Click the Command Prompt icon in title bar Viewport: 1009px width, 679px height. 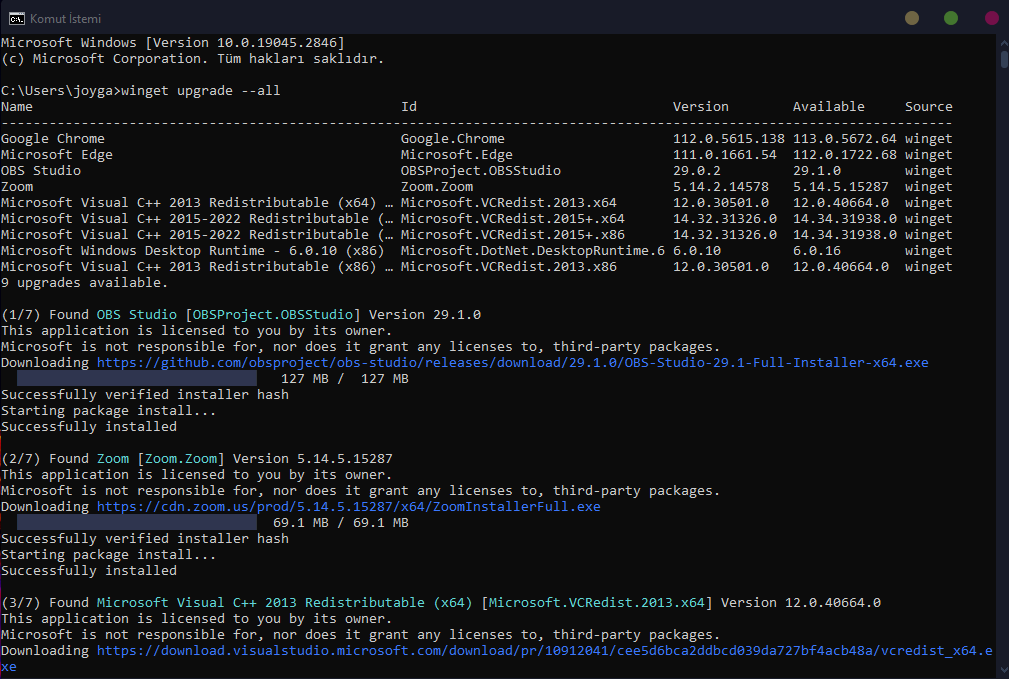pyautogui.click(x=16, y=19)
